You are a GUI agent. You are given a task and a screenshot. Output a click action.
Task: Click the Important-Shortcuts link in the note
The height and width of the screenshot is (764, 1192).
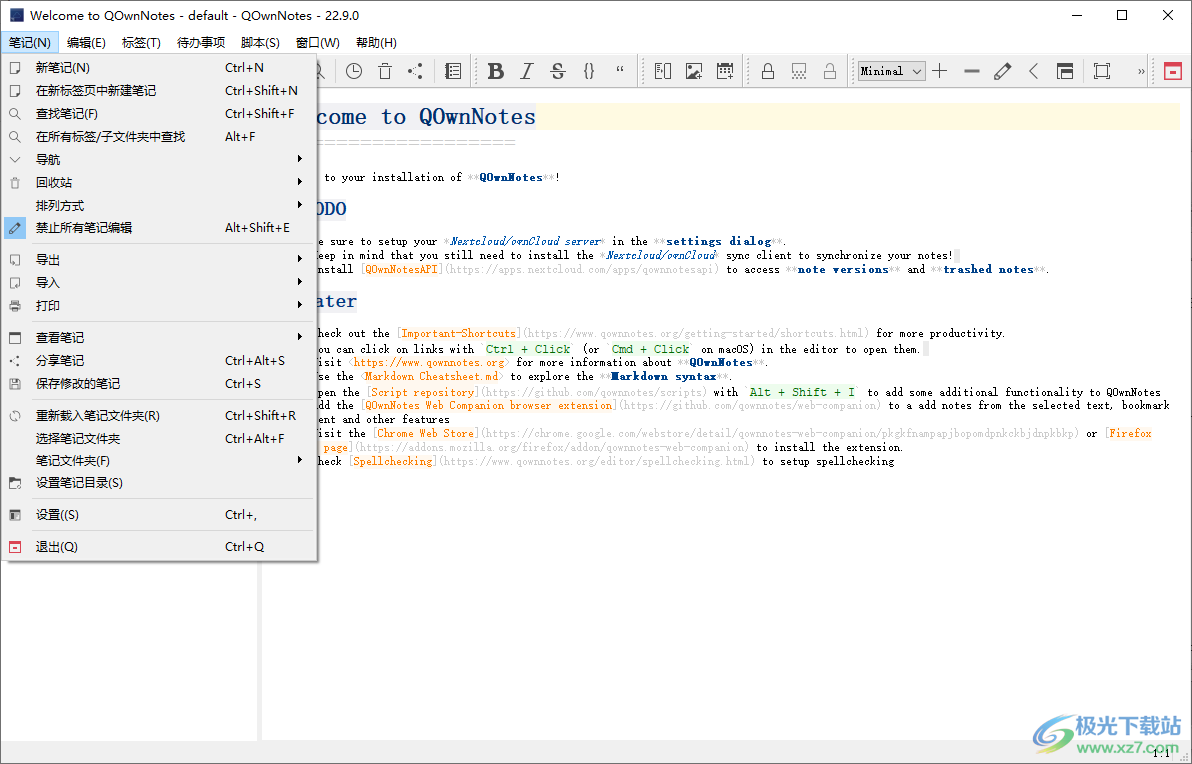459,333
